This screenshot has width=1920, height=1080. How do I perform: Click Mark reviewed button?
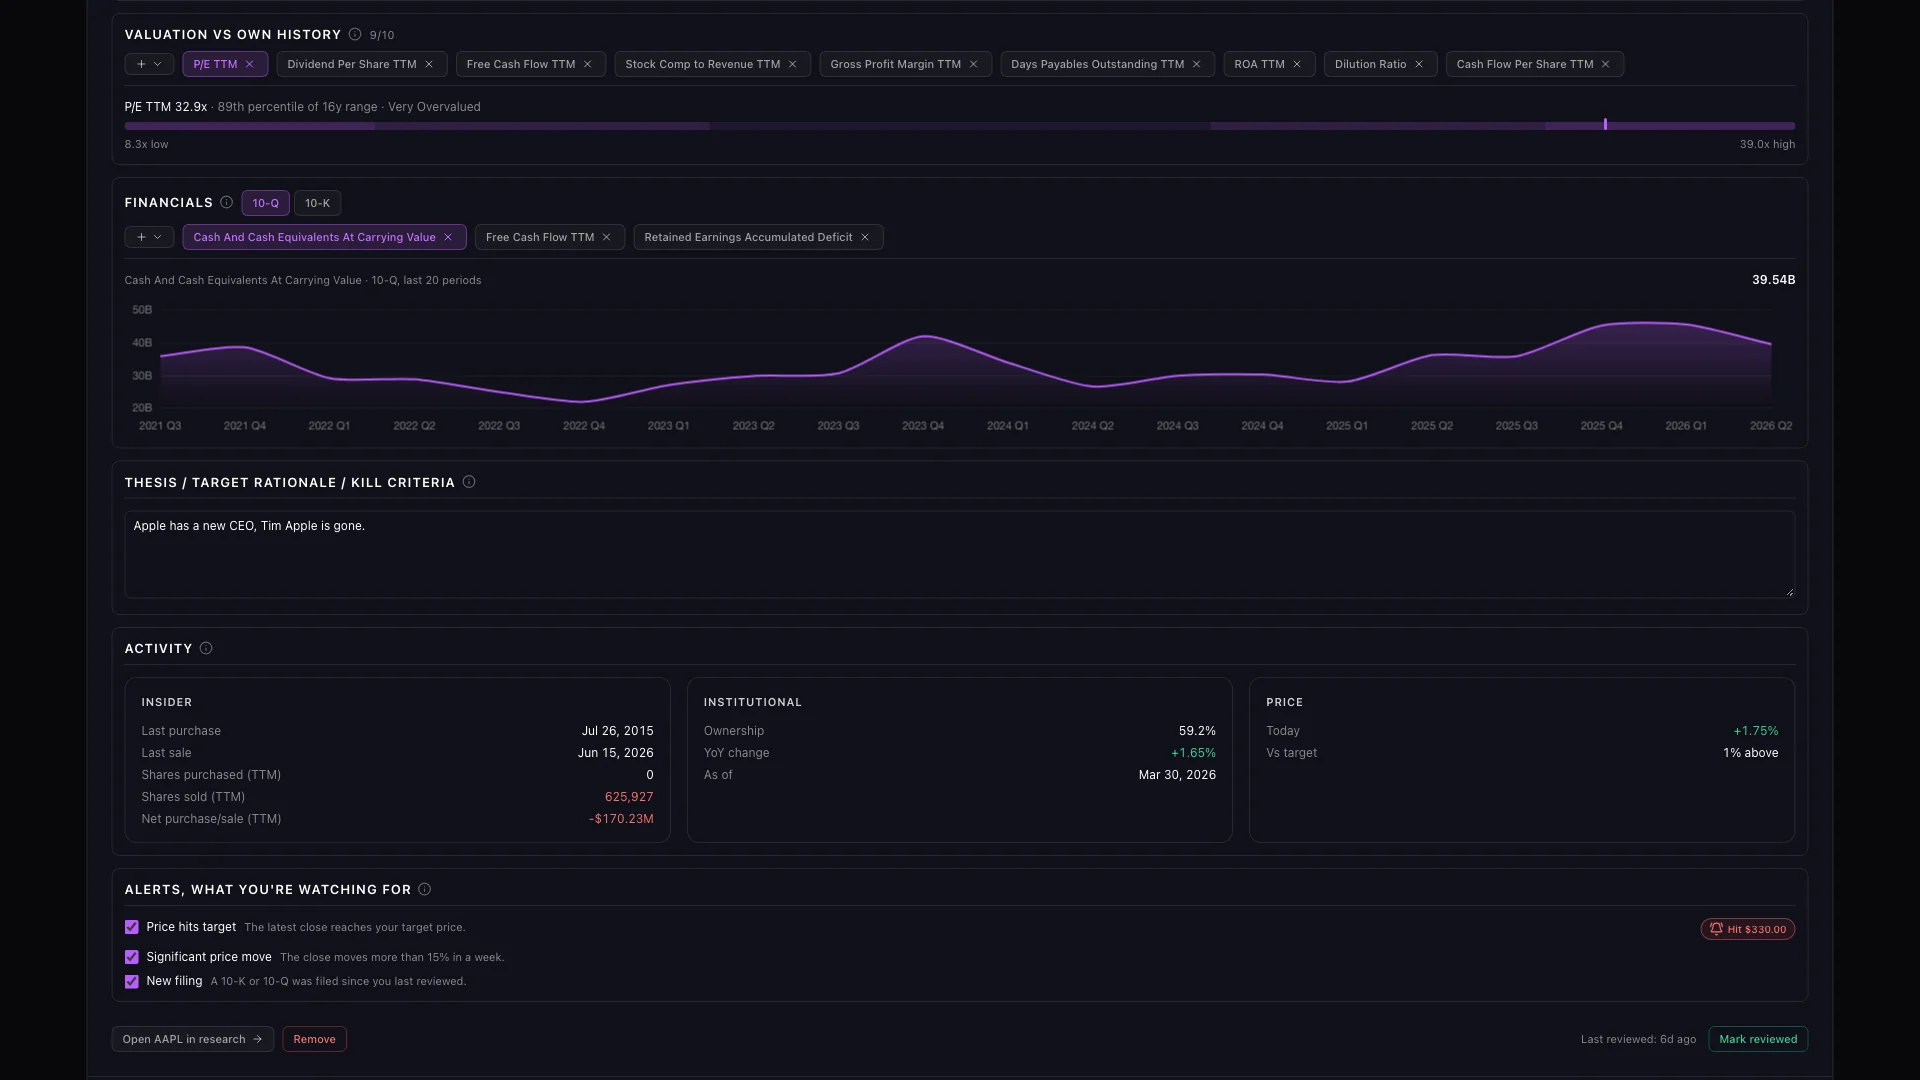coord(1758,1039)
